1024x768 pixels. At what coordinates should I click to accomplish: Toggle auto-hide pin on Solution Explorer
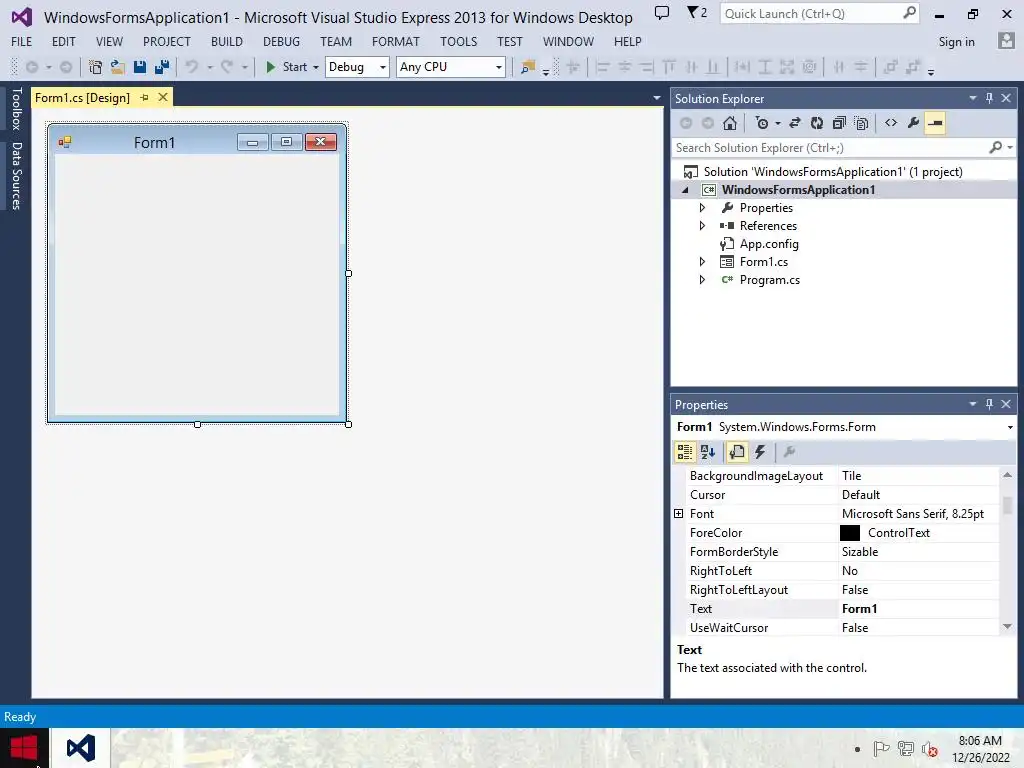[x=989, y=98]
